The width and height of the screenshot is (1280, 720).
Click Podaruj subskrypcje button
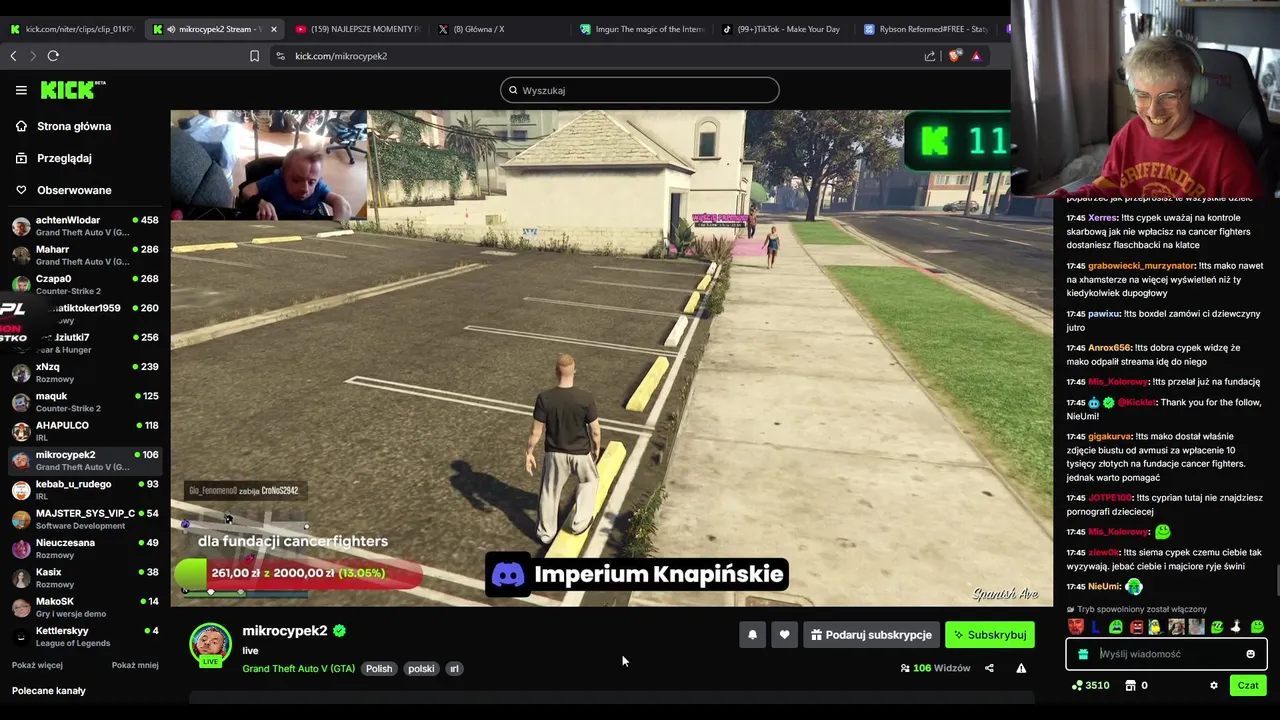pos(871,635)
